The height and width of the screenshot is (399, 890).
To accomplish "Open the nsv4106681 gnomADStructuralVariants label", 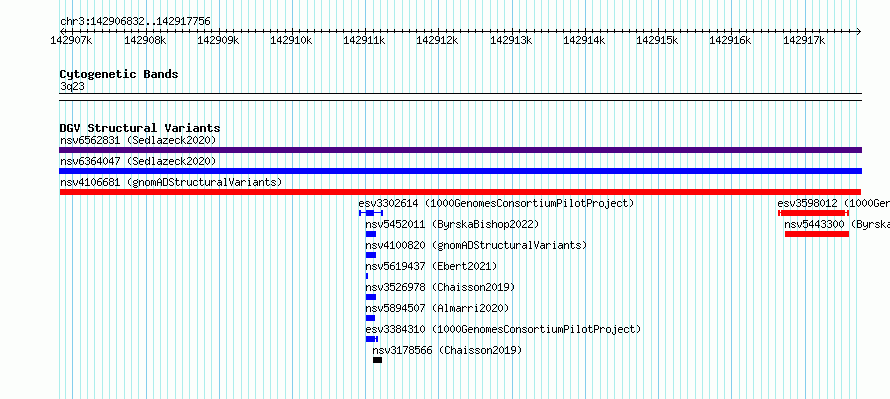I will 171,182.
